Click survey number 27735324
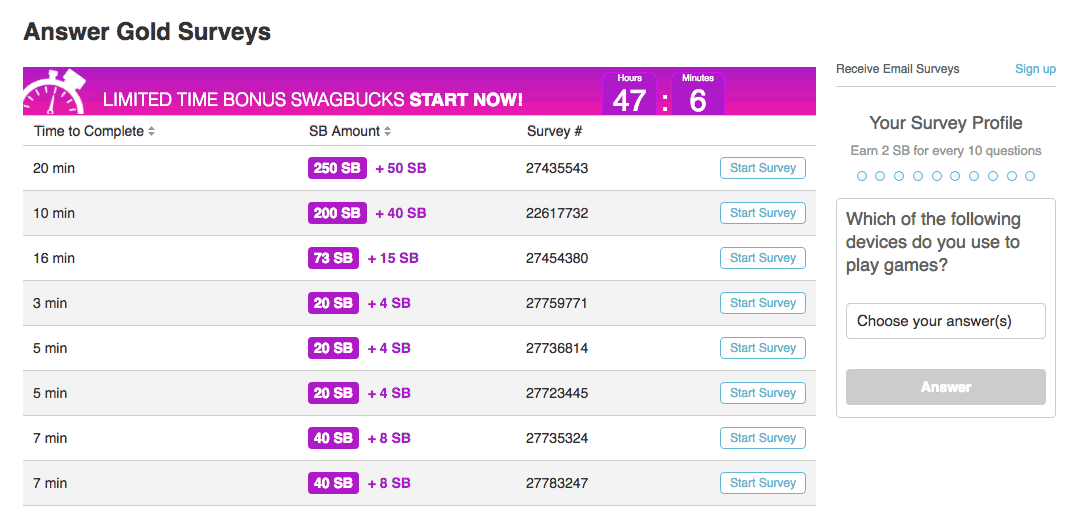The image size is (1070, 513). 557,438
